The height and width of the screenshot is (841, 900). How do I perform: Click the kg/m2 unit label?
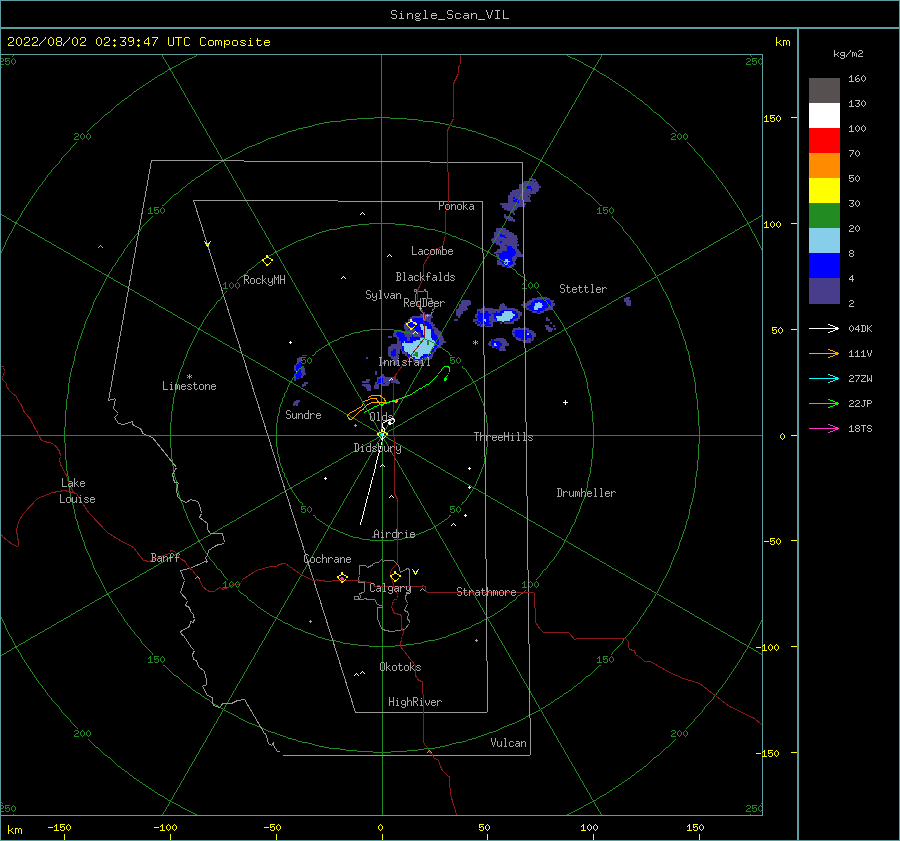[x=848, y=54]
